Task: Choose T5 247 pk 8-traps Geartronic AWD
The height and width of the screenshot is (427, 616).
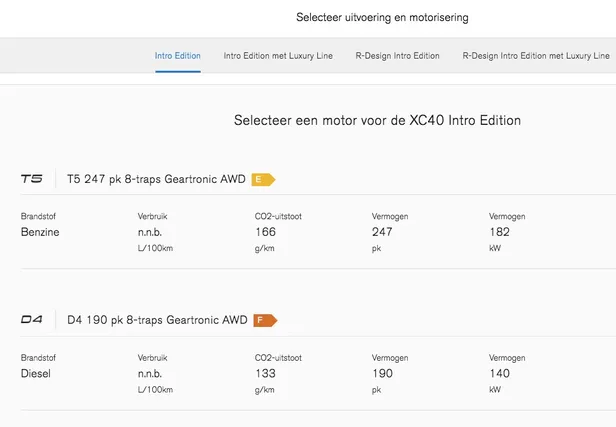Action: click(156, 179)
